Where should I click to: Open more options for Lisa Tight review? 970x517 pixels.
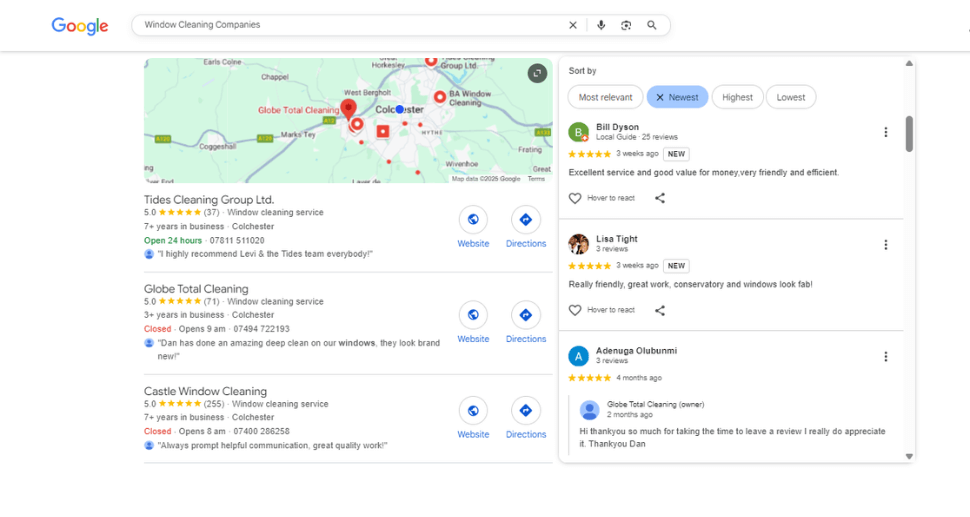point(886,245)
